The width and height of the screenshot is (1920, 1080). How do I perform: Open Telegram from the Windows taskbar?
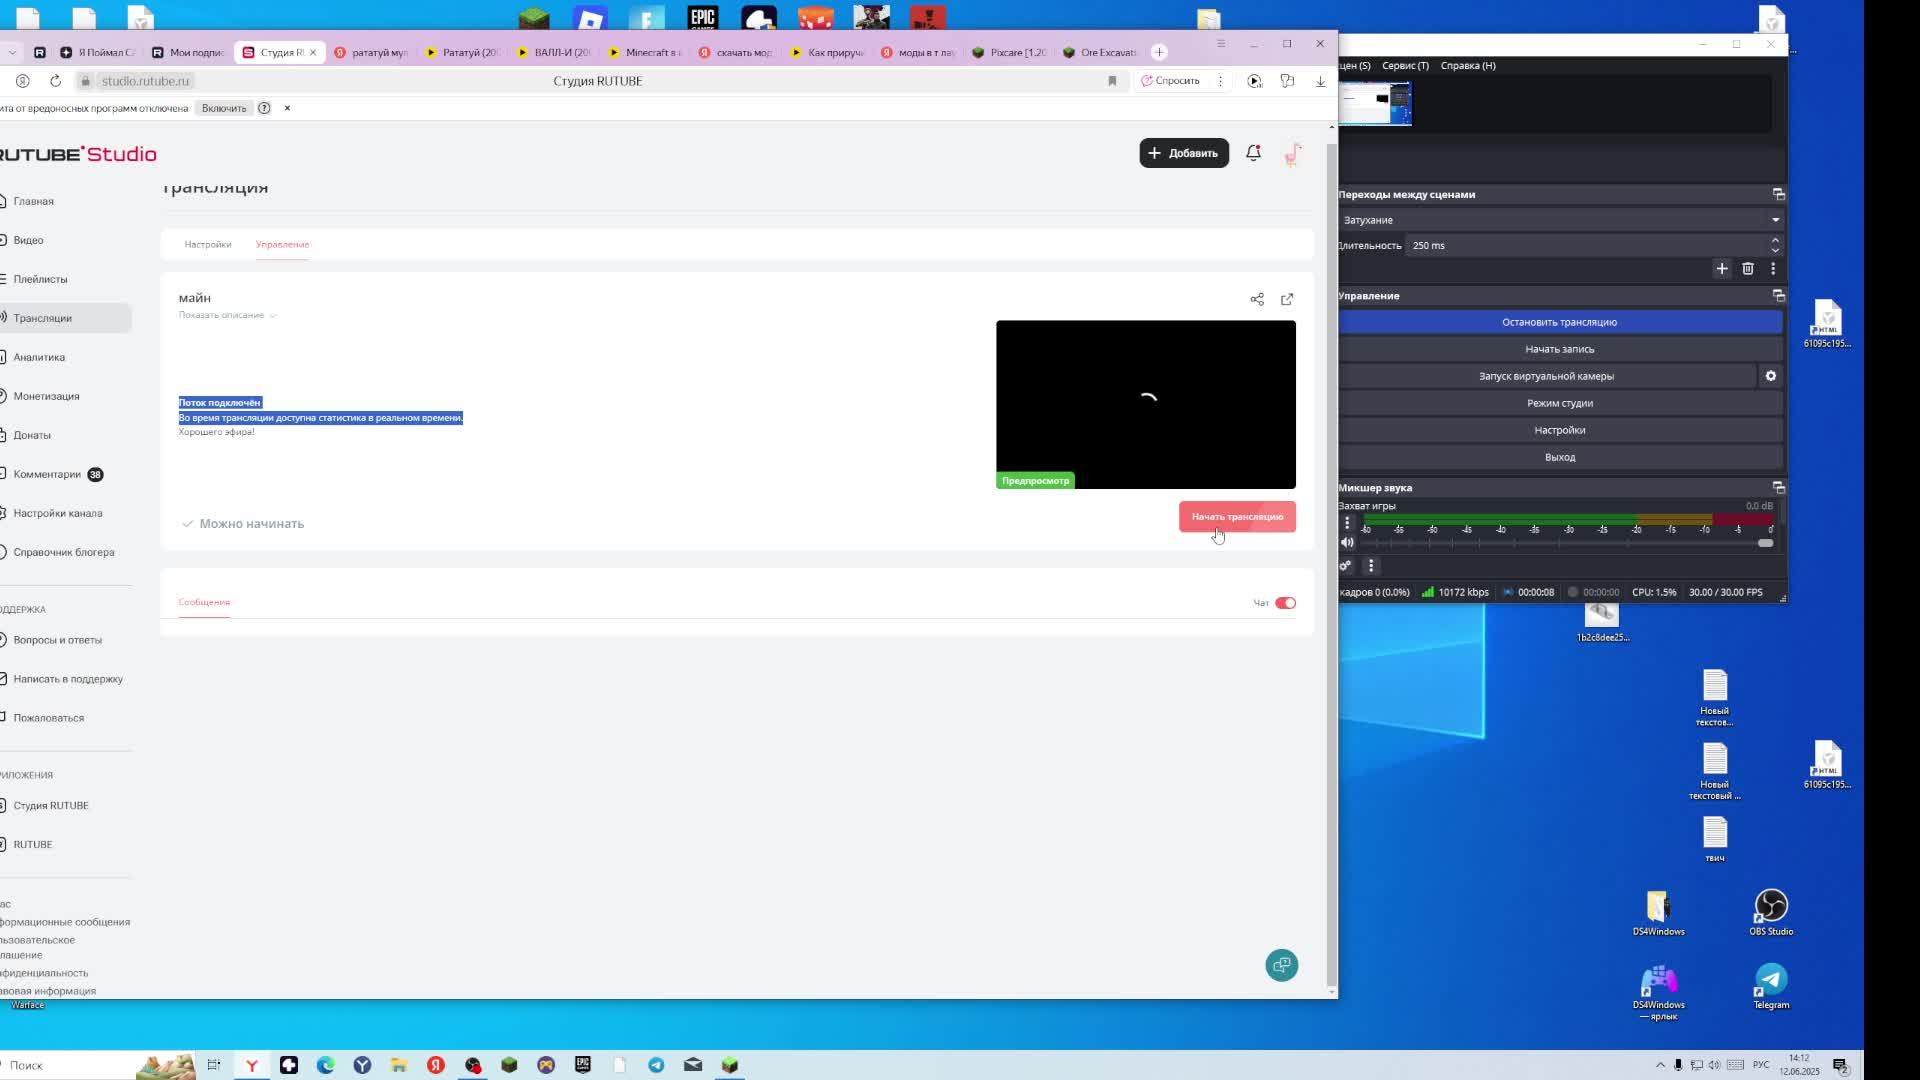click(x=656, y=1065)
